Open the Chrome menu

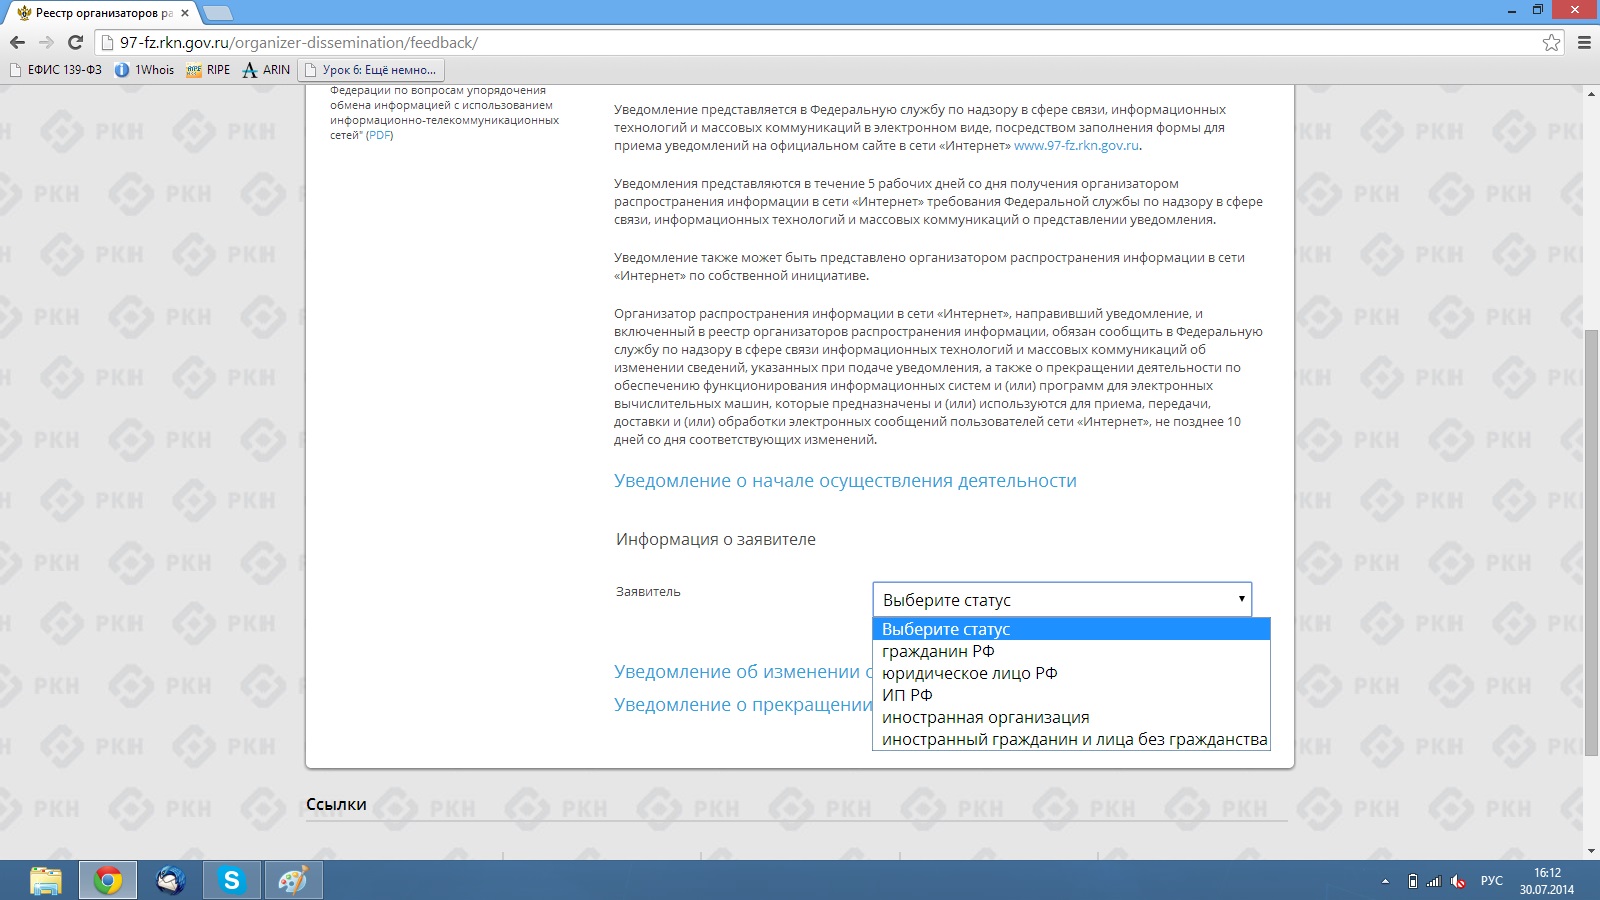(1584, 42)
